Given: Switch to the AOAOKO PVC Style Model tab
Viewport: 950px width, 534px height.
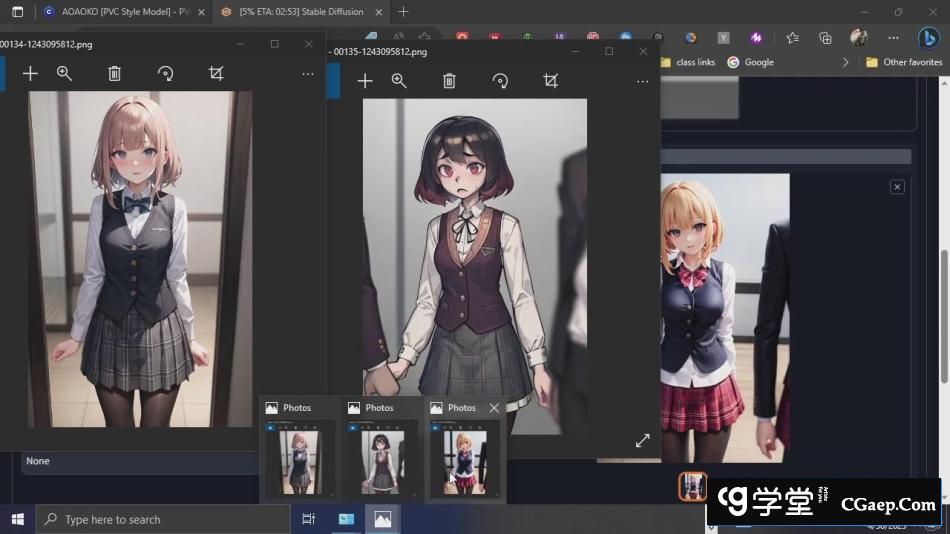Looking at the screenshot, I should pyautogui.click(x=118, y=12).
